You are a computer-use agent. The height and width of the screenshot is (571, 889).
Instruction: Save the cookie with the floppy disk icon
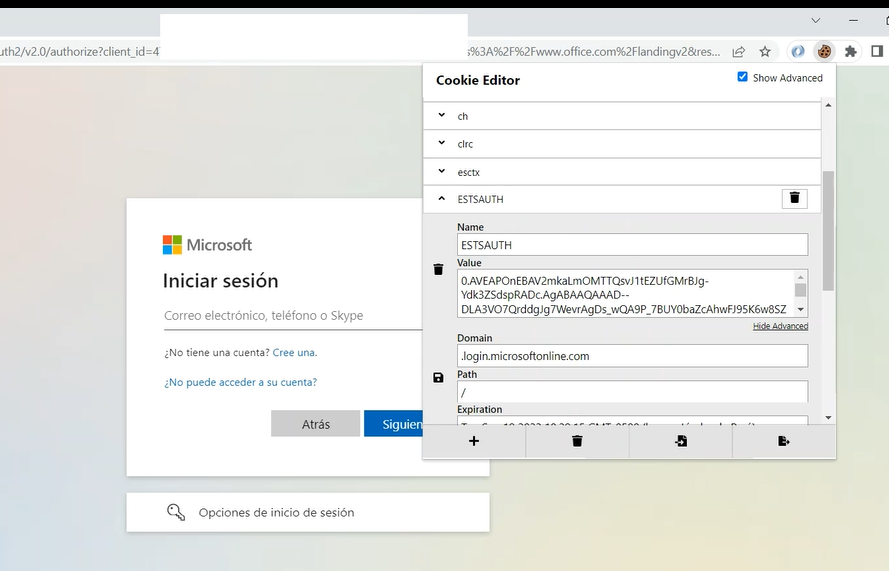click(x=438, y=378)
